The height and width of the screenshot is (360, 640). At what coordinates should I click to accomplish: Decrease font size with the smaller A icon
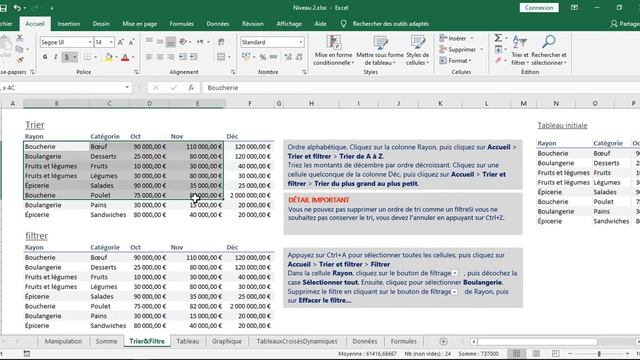(131, 42)
